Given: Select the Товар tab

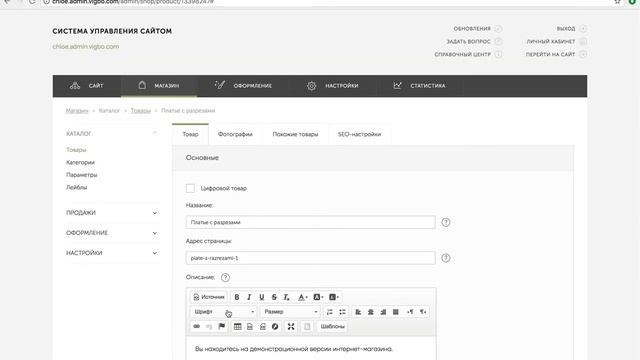Looking at the screenshot, I should [x=190, y=134].
